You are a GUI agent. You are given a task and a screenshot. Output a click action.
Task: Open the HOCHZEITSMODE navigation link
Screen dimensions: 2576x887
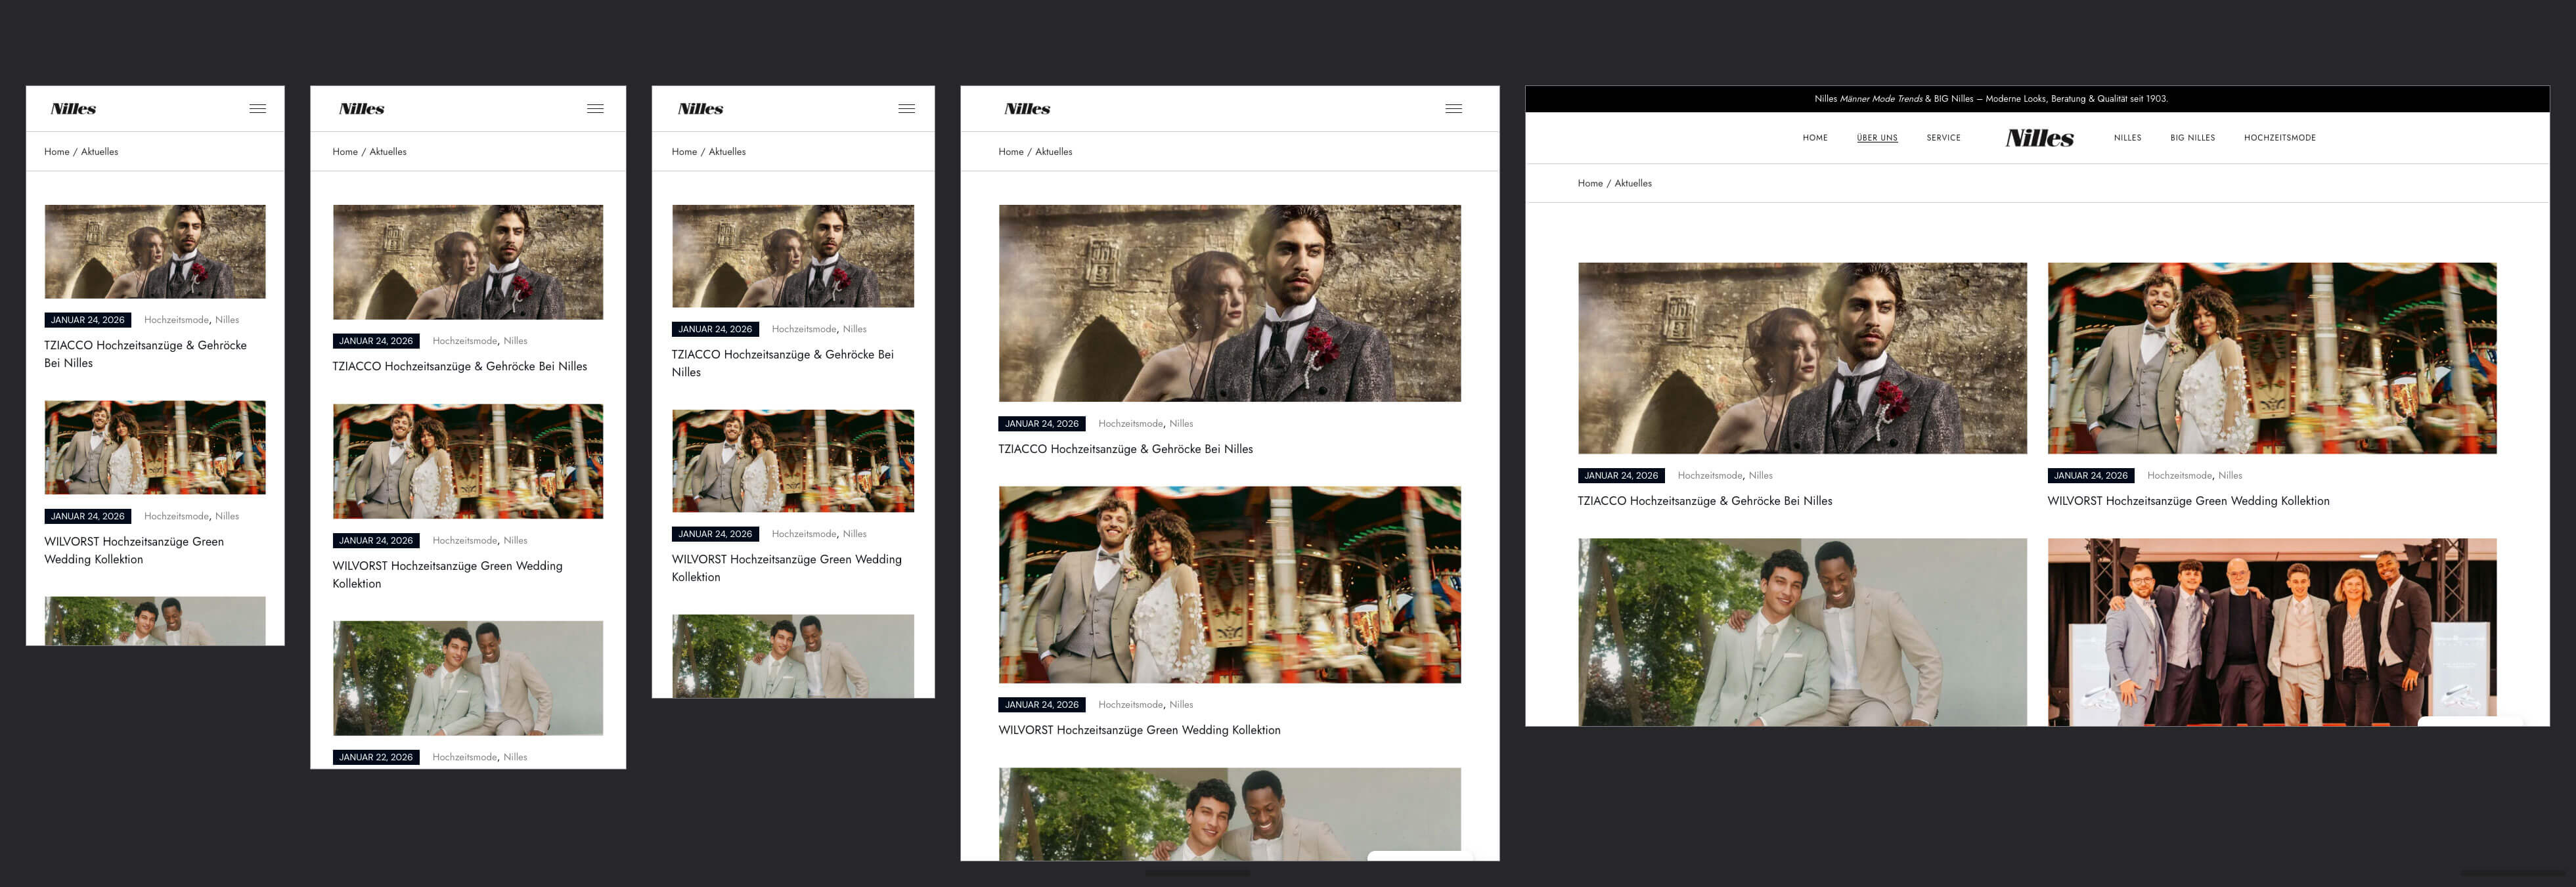[2281, 137]
